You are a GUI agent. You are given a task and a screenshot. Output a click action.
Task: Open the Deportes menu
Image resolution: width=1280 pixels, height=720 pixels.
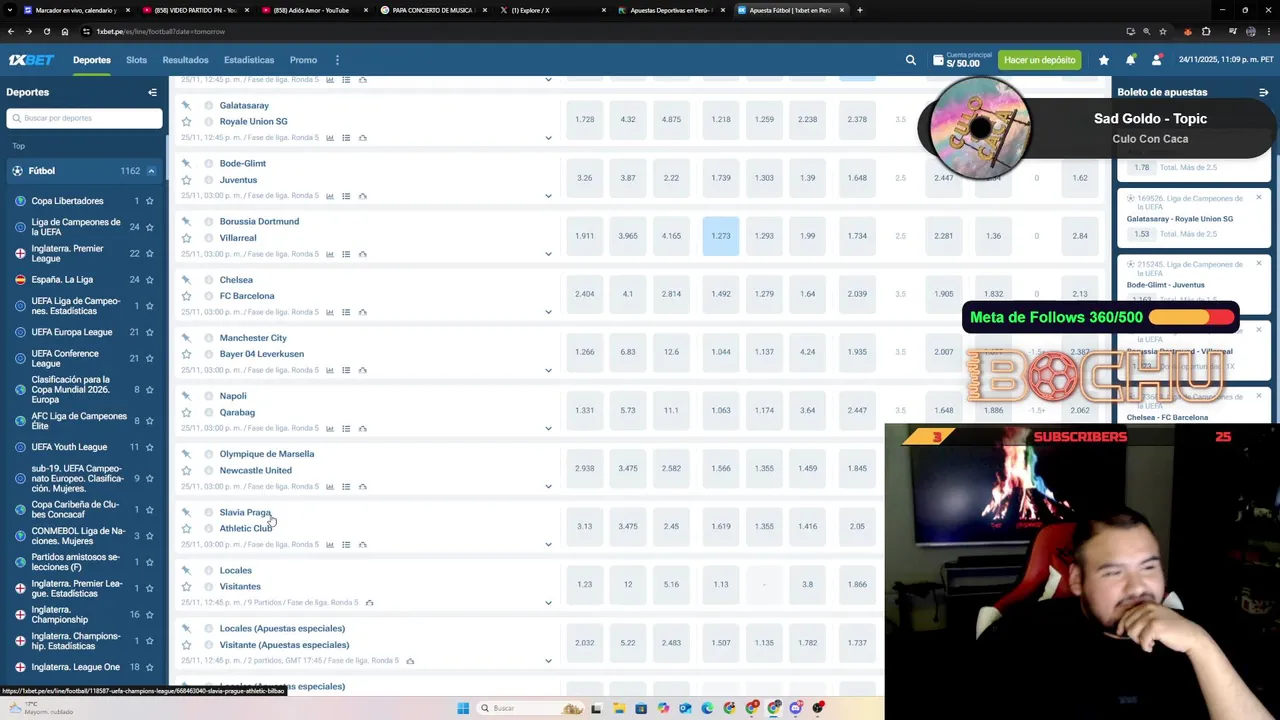coord(92,60)
